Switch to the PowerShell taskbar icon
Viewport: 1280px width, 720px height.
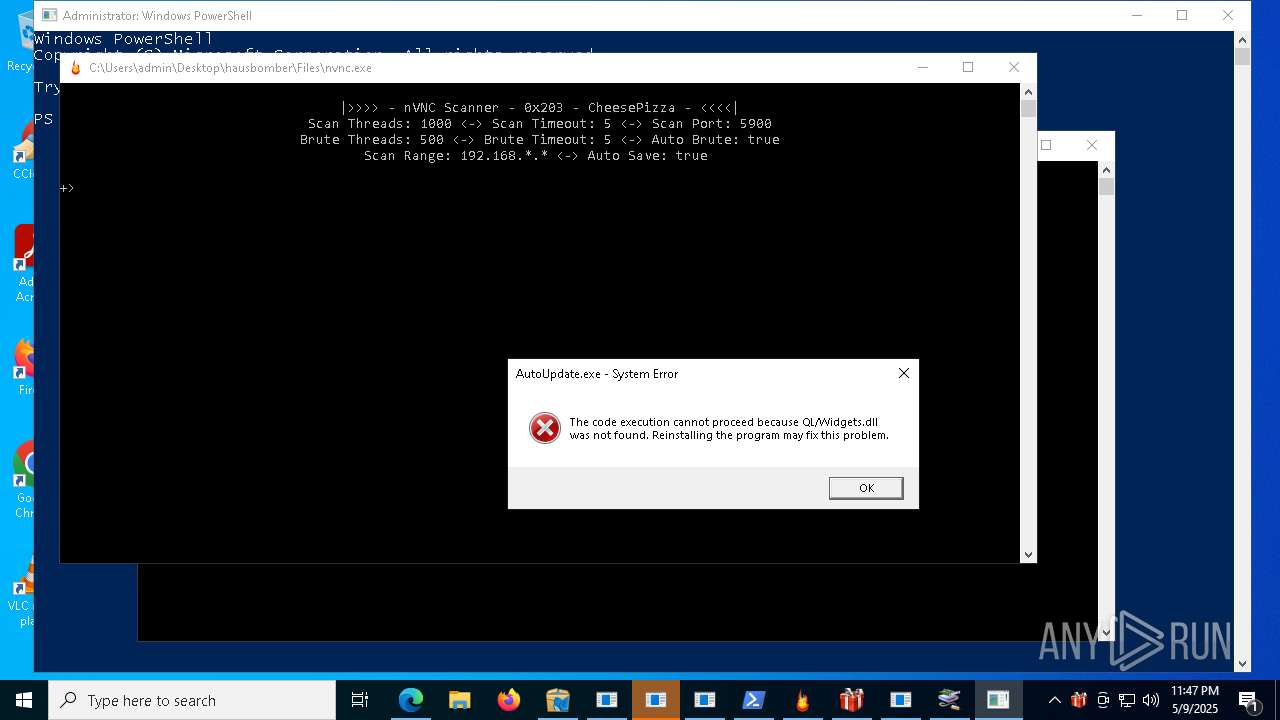pyautogui.click(x=754, y=700)
